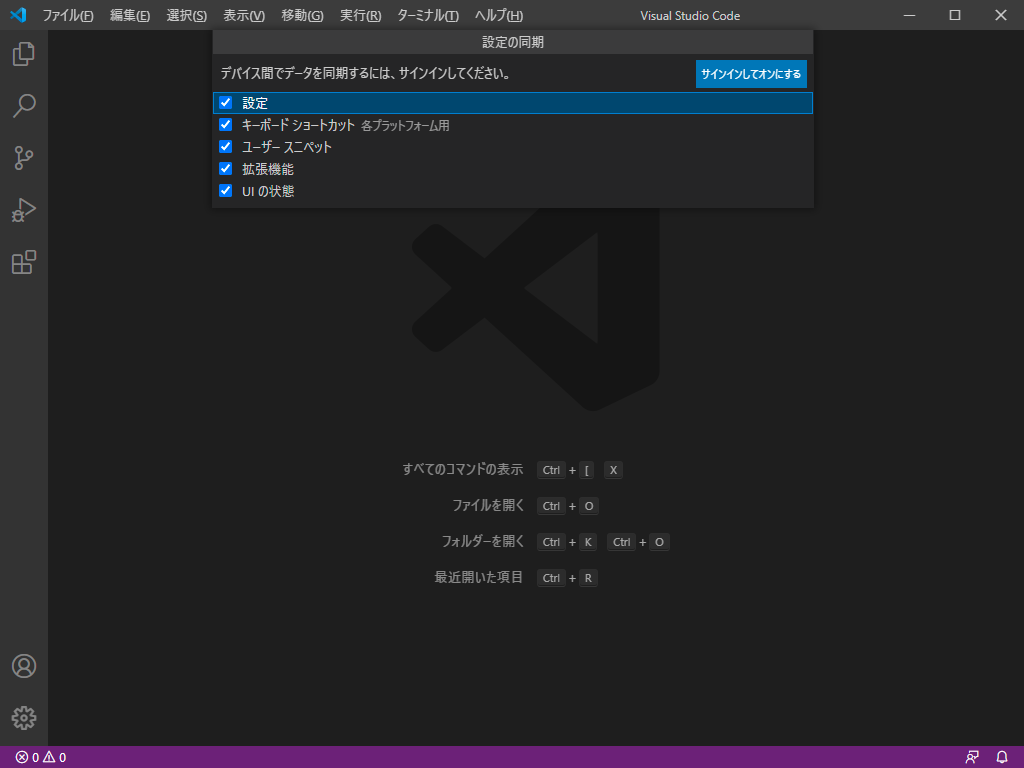Open the Accounts icon in activity bar

(x=24, y=666)
